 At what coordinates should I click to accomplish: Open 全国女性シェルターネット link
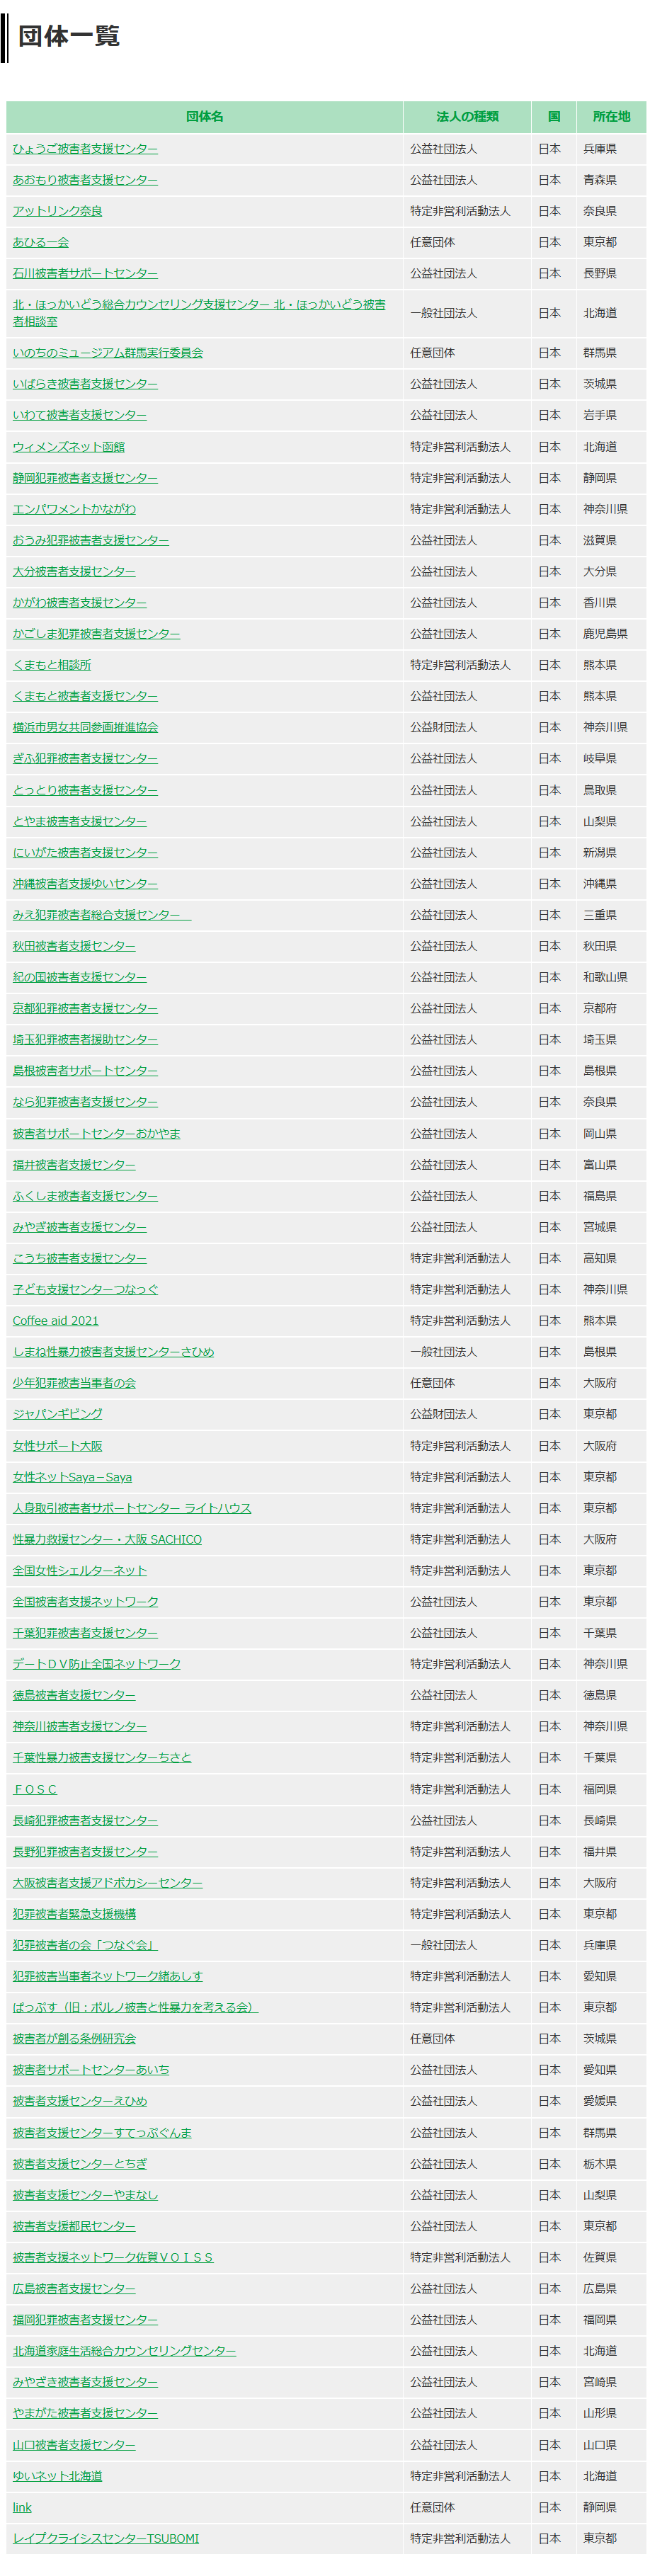point(80,1570)
